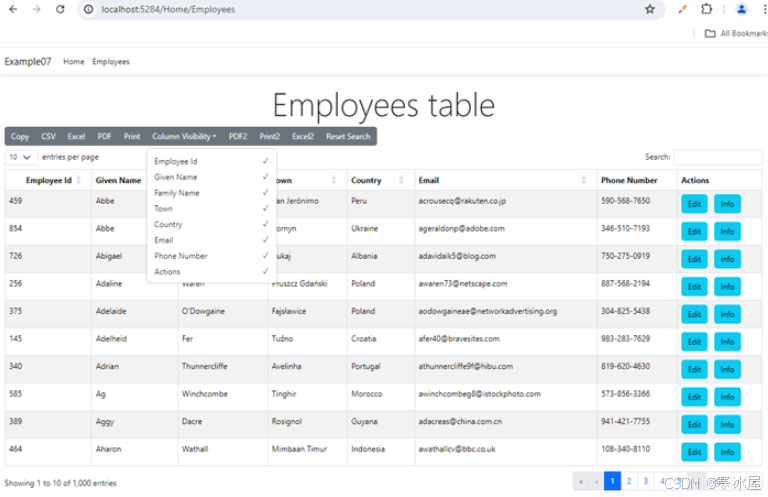Toggle Phone Number column visibility
Image resolution: width=768 pixels, height=497 pixels.
coord(212,256)
